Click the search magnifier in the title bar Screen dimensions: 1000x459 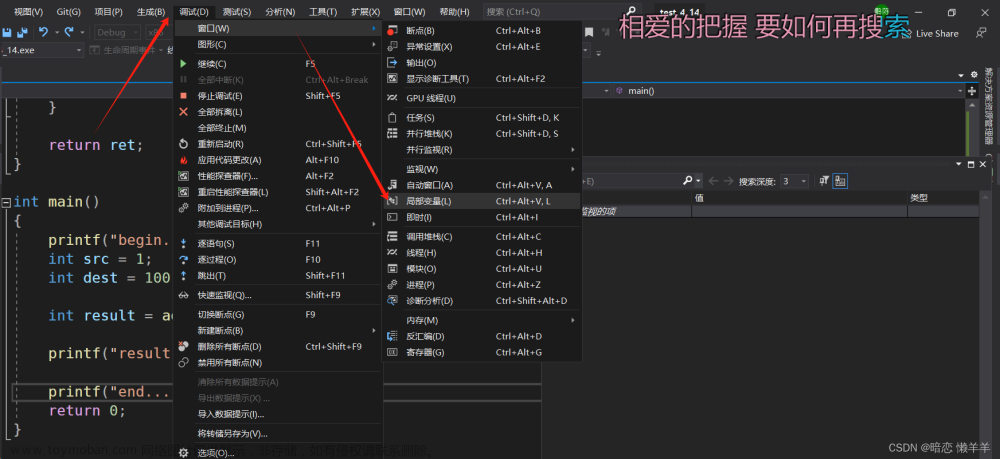pos(631,11)
